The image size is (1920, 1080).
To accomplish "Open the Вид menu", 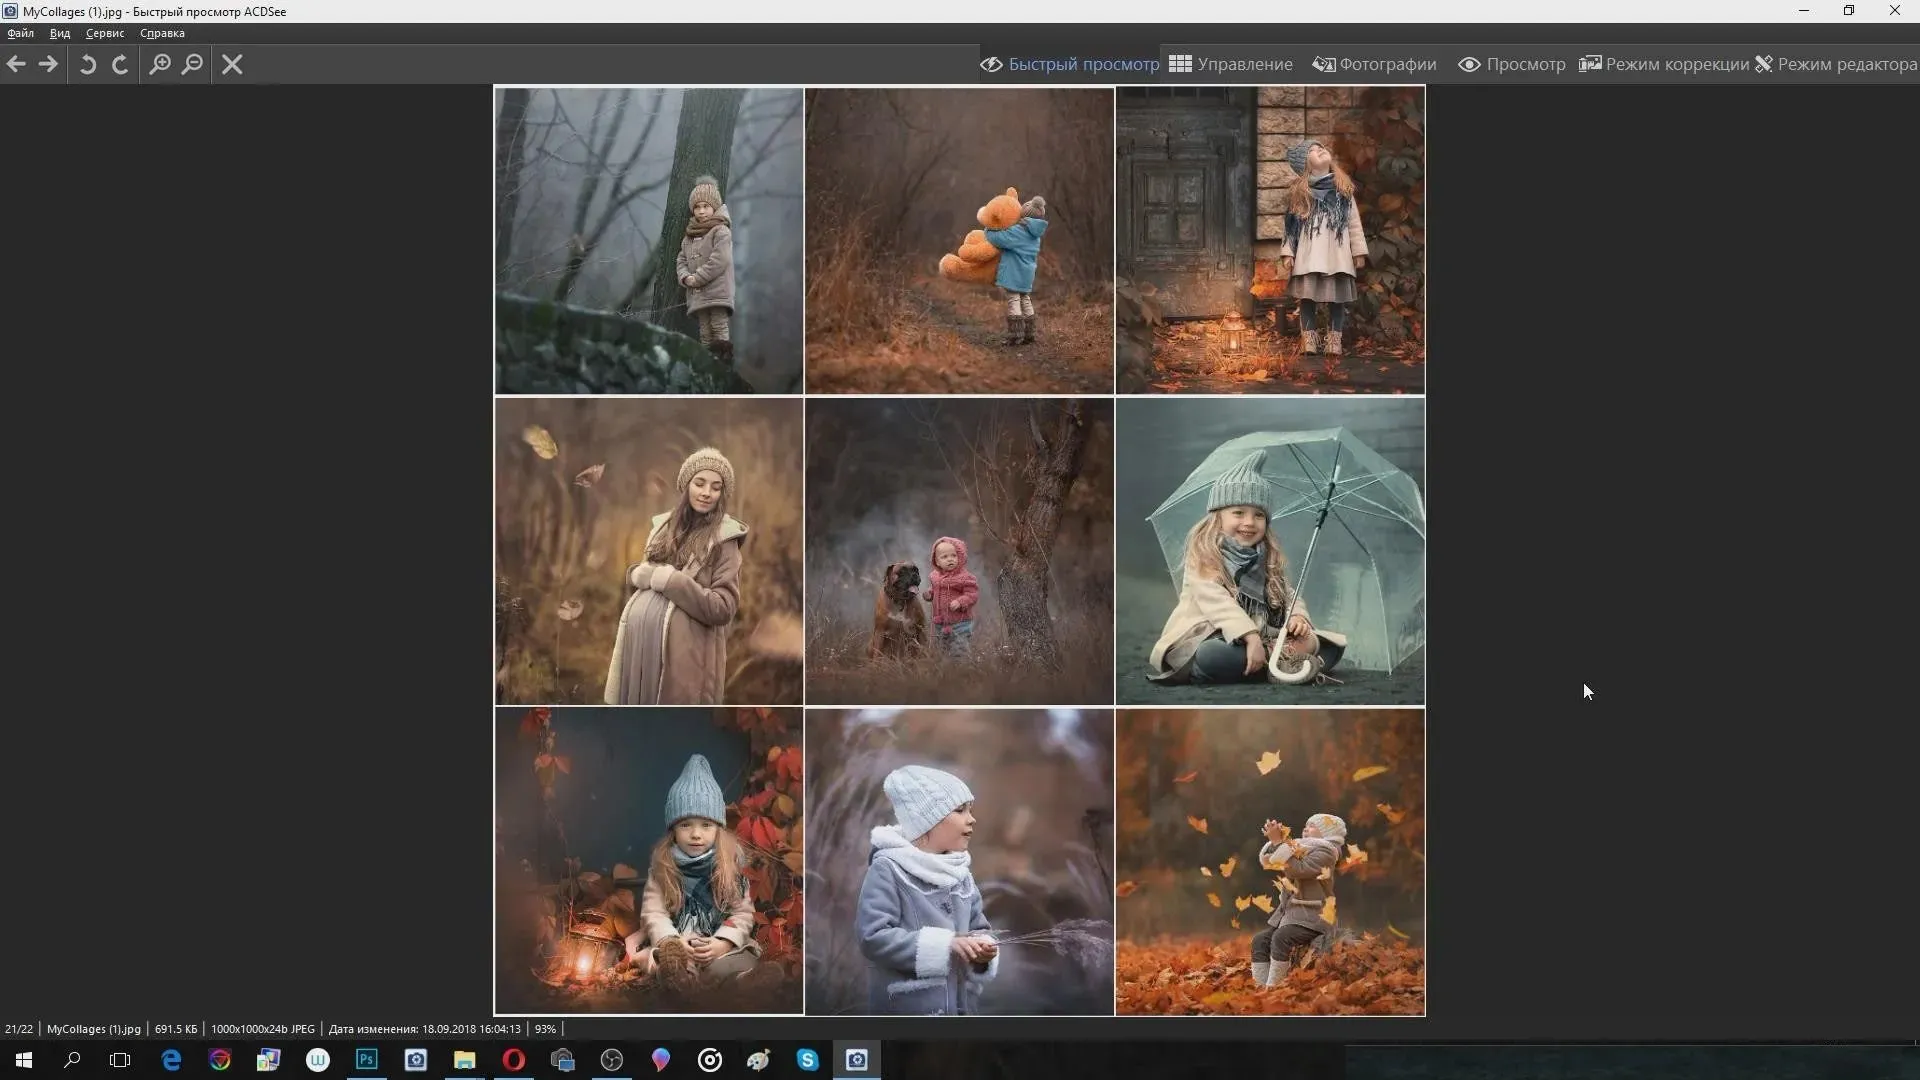I will [60, 33].
